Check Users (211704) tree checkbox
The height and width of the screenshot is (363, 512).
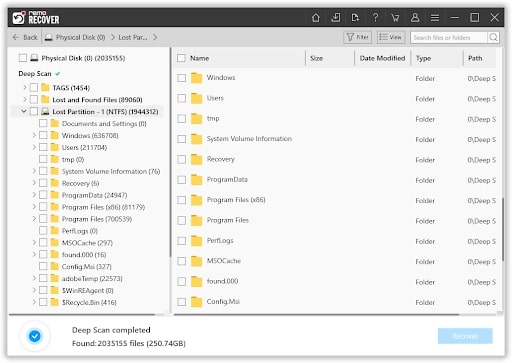point(43,147)
